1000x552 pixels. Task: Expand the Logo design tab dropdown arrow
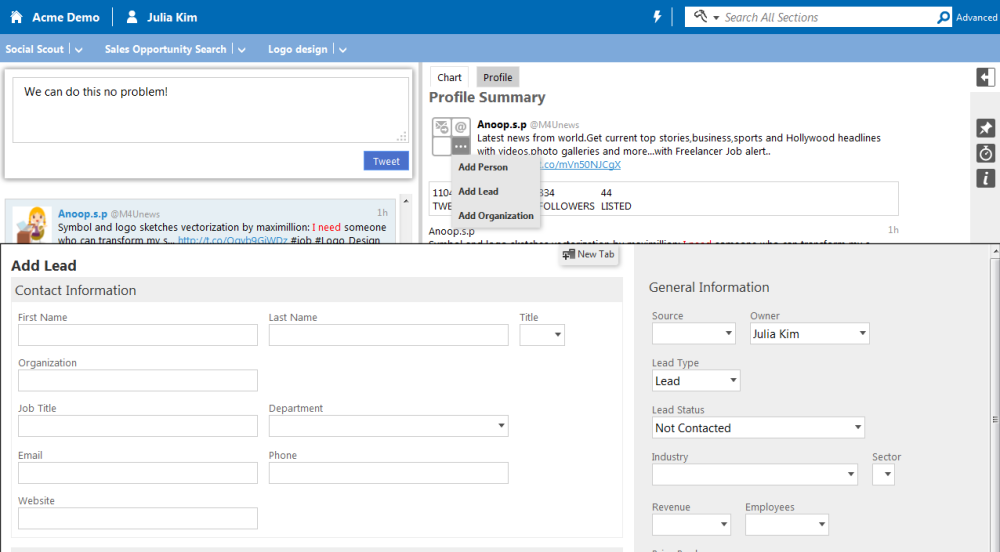(x=342, y=50)
